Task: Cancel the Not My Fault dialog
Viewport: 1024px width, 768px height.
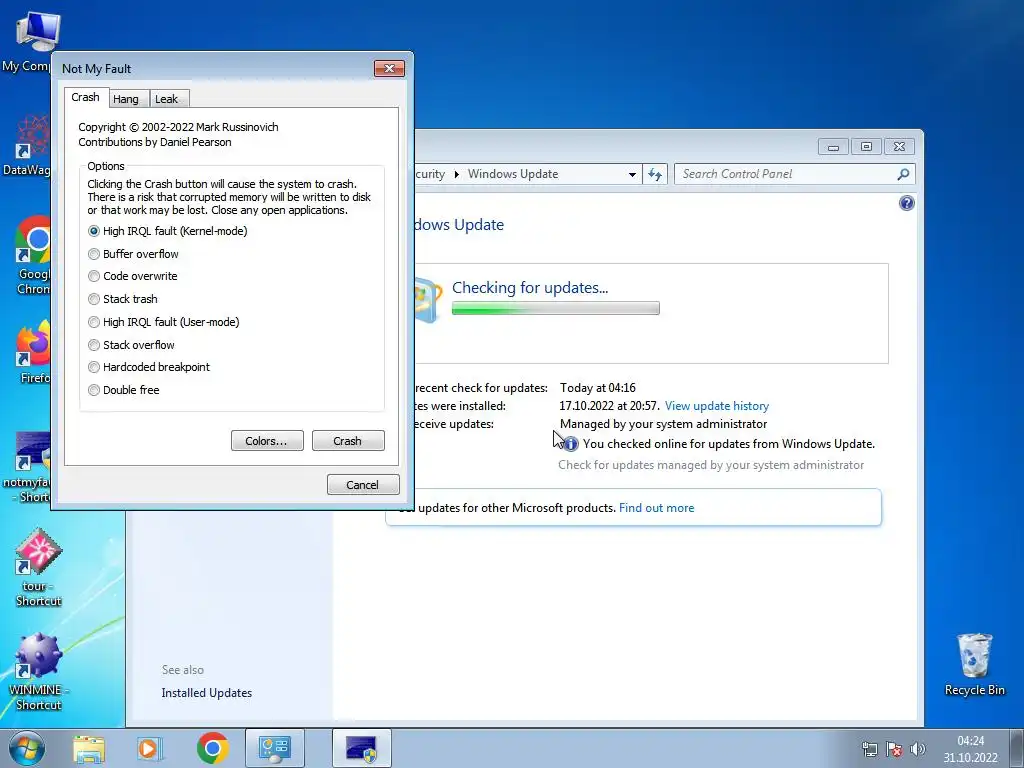Action: [x=362, y=485]
